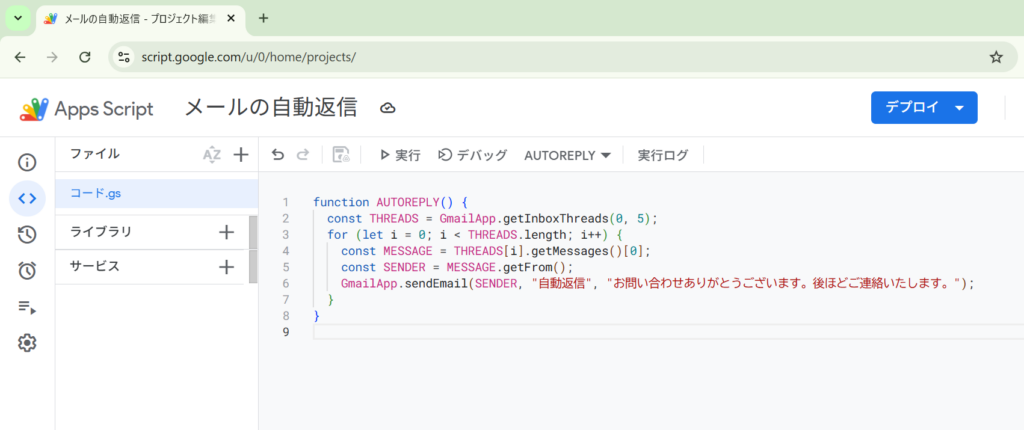Add a service with plus button
1024x430 pixels.
pyautogui.click(x=226, y=267)
